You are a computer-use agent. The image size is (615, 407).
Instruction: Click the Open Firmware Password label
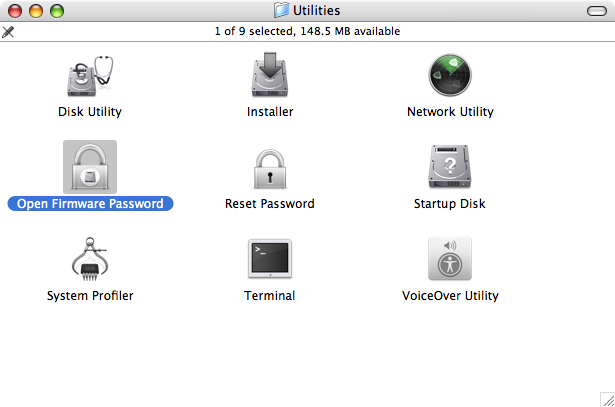pos(90,204)
